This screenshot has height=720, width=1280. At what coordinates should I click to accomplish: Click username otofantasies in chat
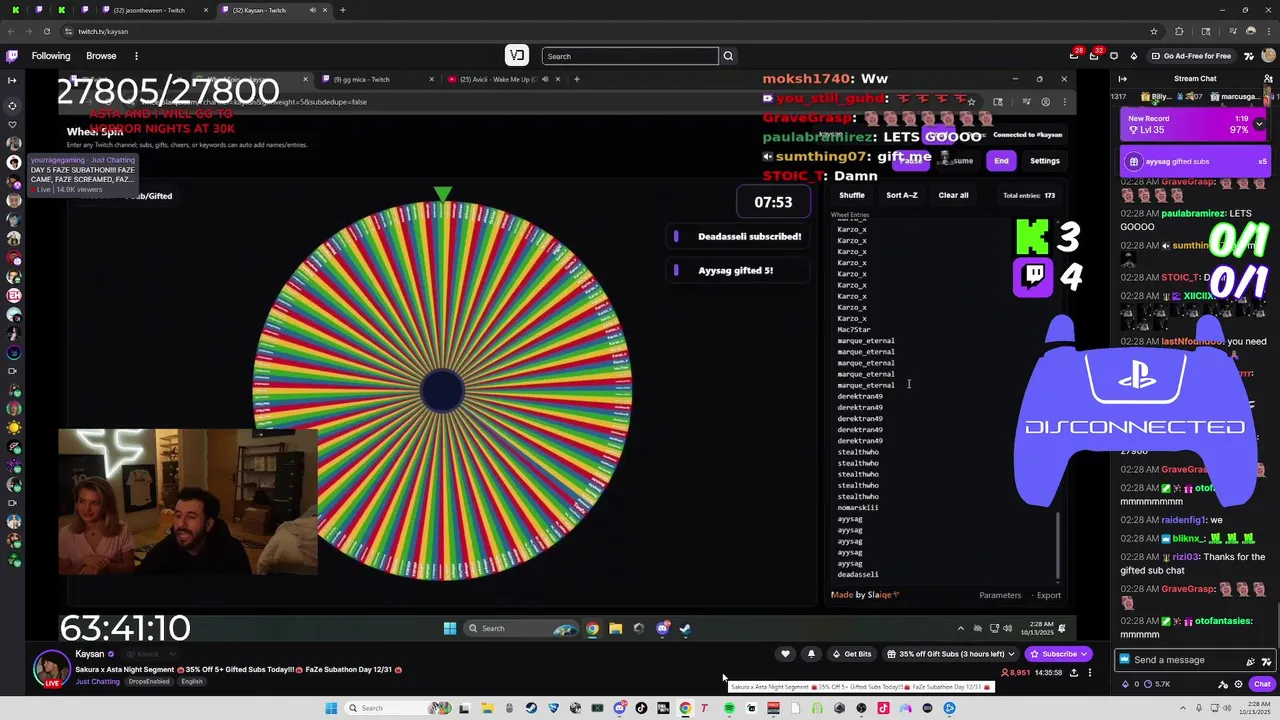pyautogui.click(x=1224, y=621)
